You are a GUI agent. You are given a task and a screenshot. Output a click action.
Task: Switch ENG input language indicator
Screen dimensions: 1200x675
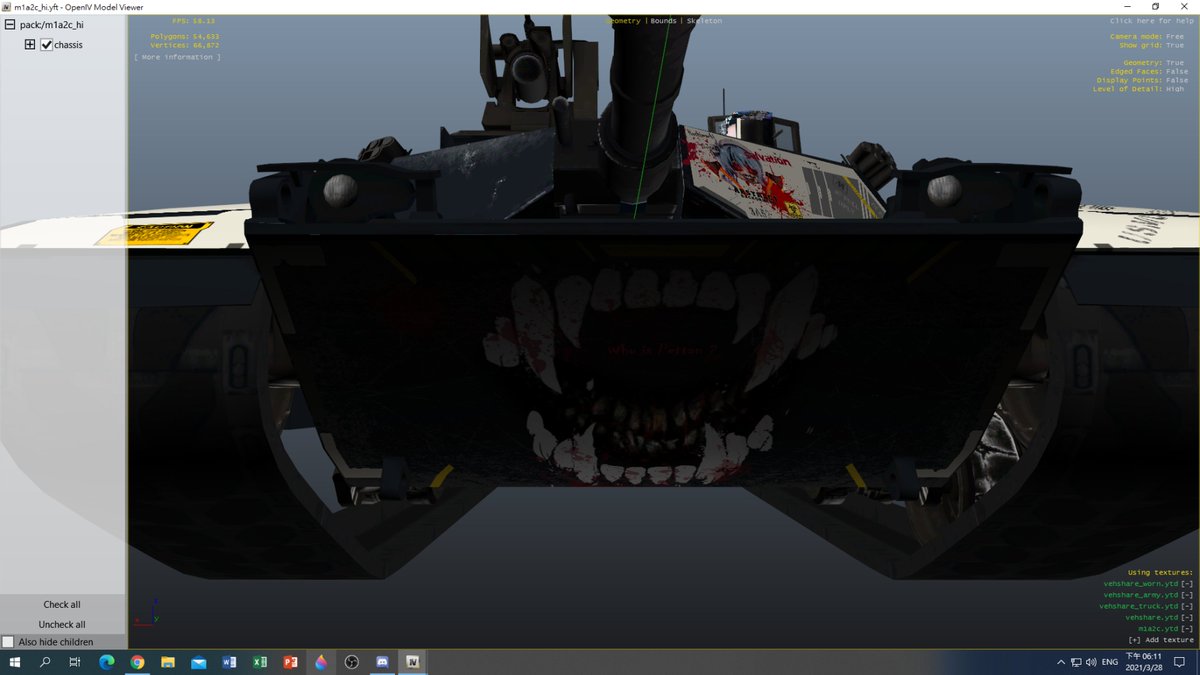tap(1109, 662)
